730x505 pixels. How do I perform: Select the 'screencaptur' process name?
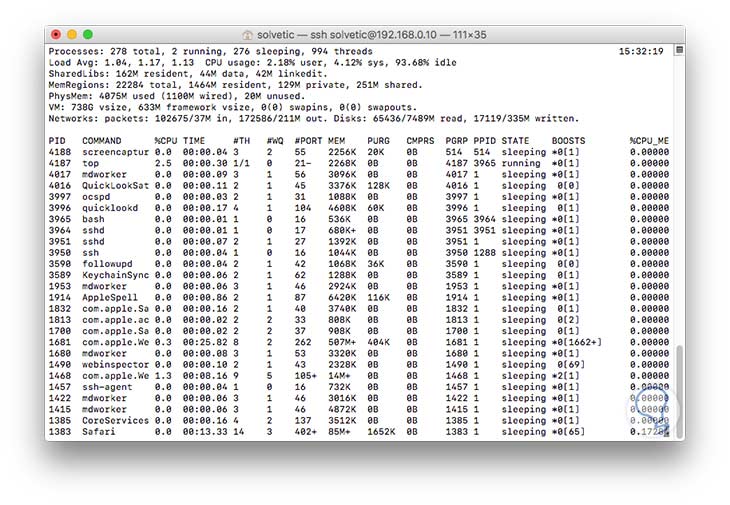115,152
